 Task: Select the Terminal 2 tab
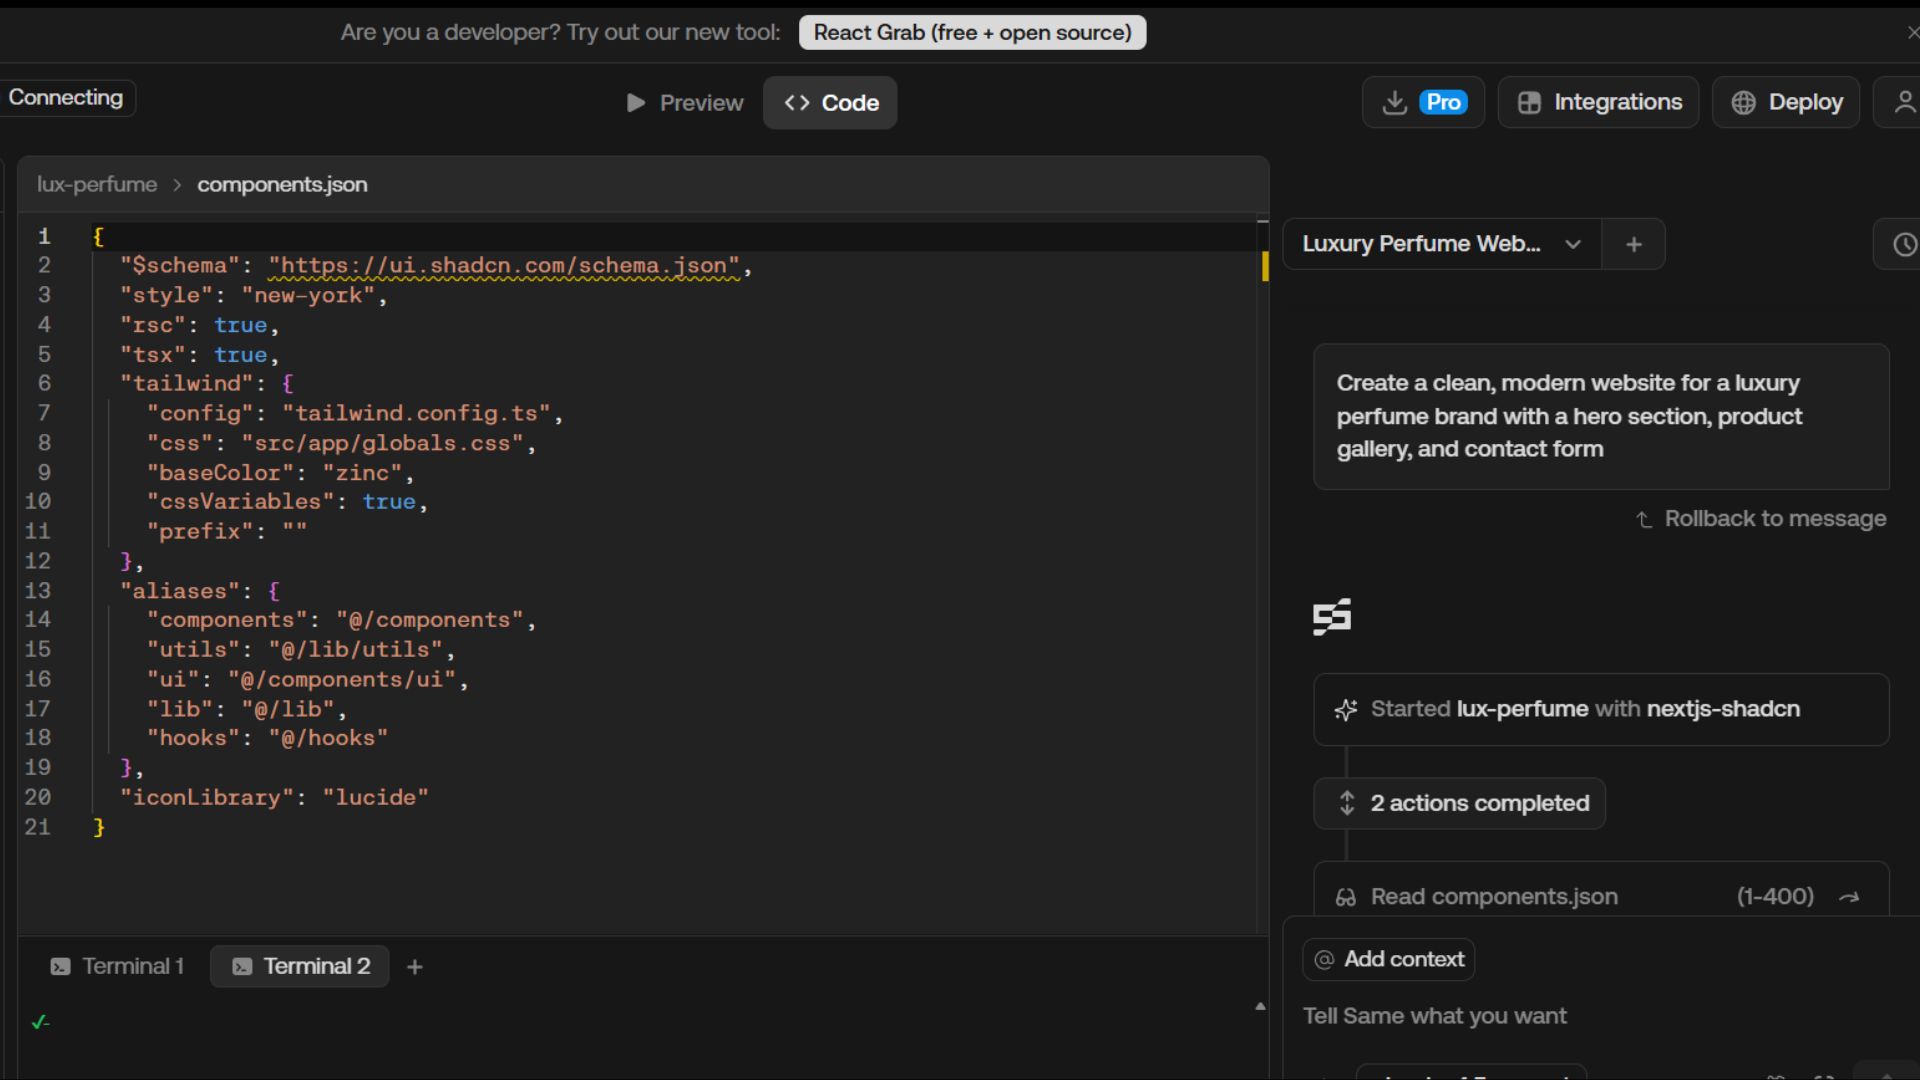pyautogui.click(x=300, y=967)
